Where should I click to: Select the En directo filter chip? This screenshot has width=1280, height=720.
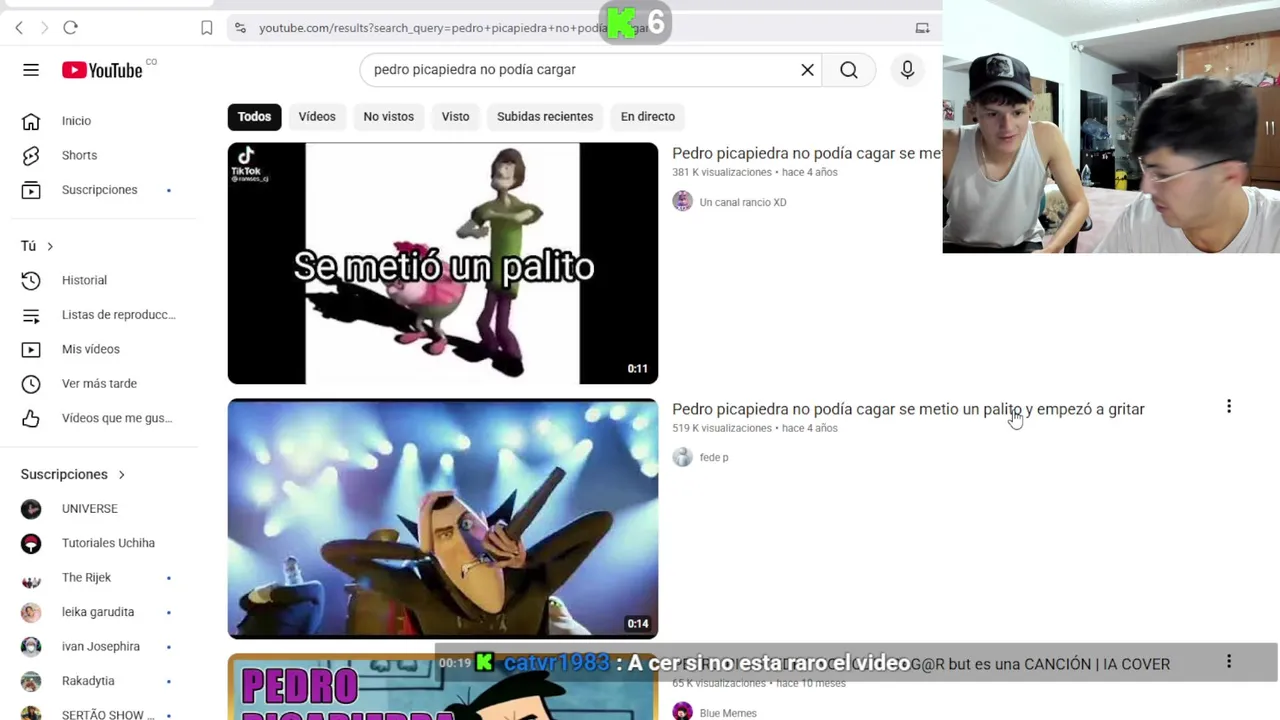[648, 117]
